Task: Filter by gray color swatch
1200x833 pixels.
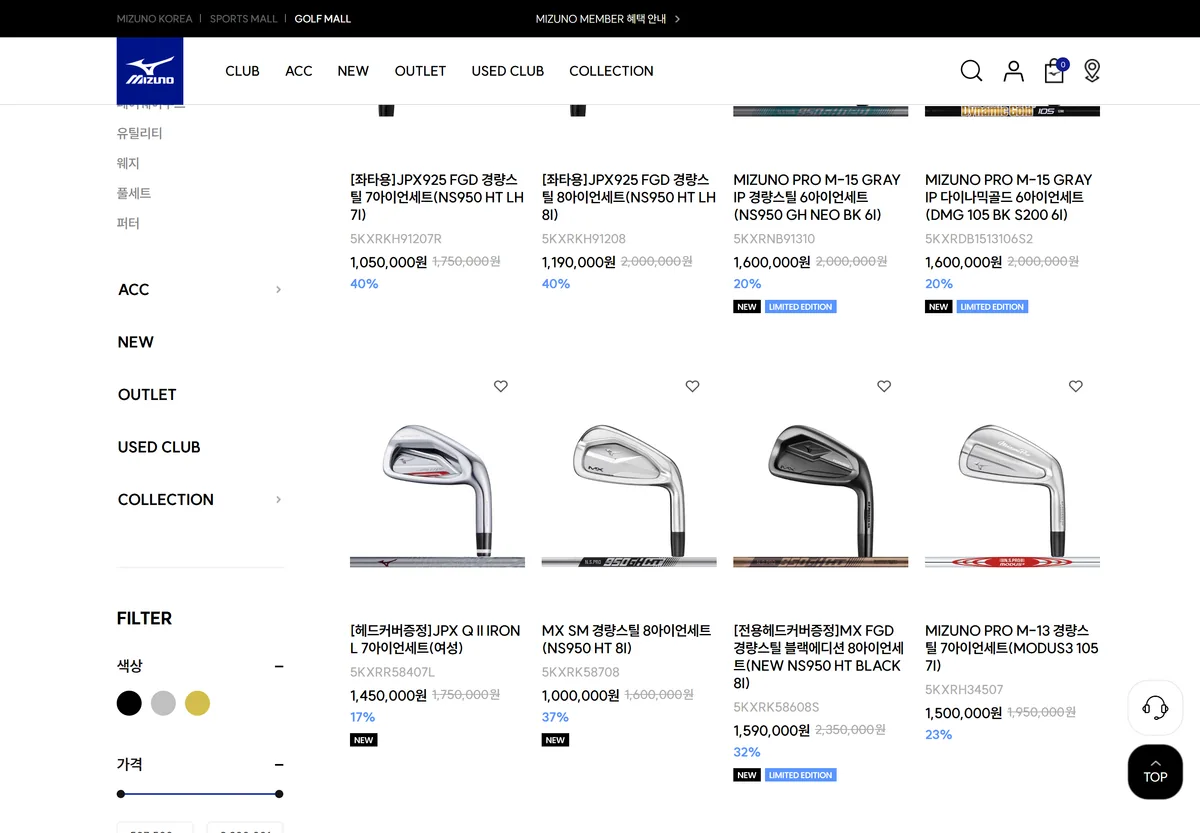Action: 163,703
